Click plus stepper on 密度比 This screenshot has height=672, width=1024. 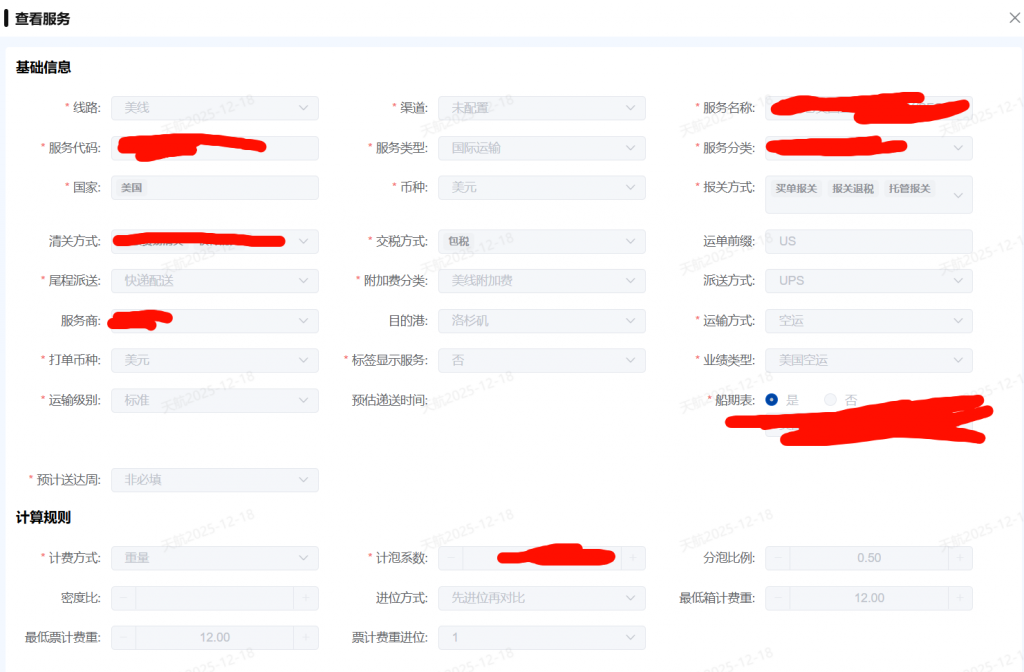(x=306, y=598)
